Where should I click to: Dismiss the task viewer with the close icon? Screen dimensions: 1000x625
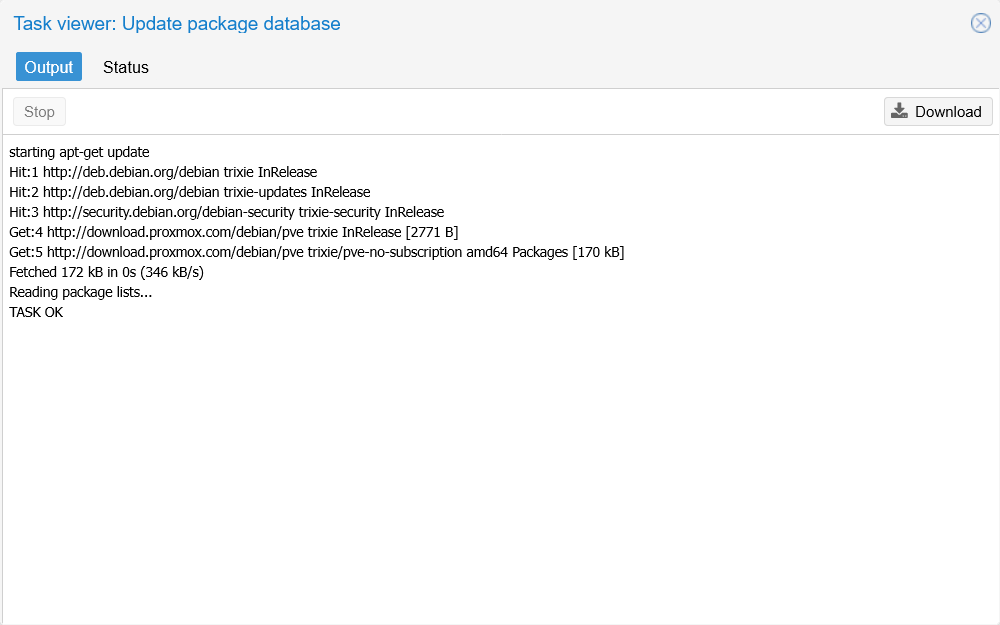[980, 23]
